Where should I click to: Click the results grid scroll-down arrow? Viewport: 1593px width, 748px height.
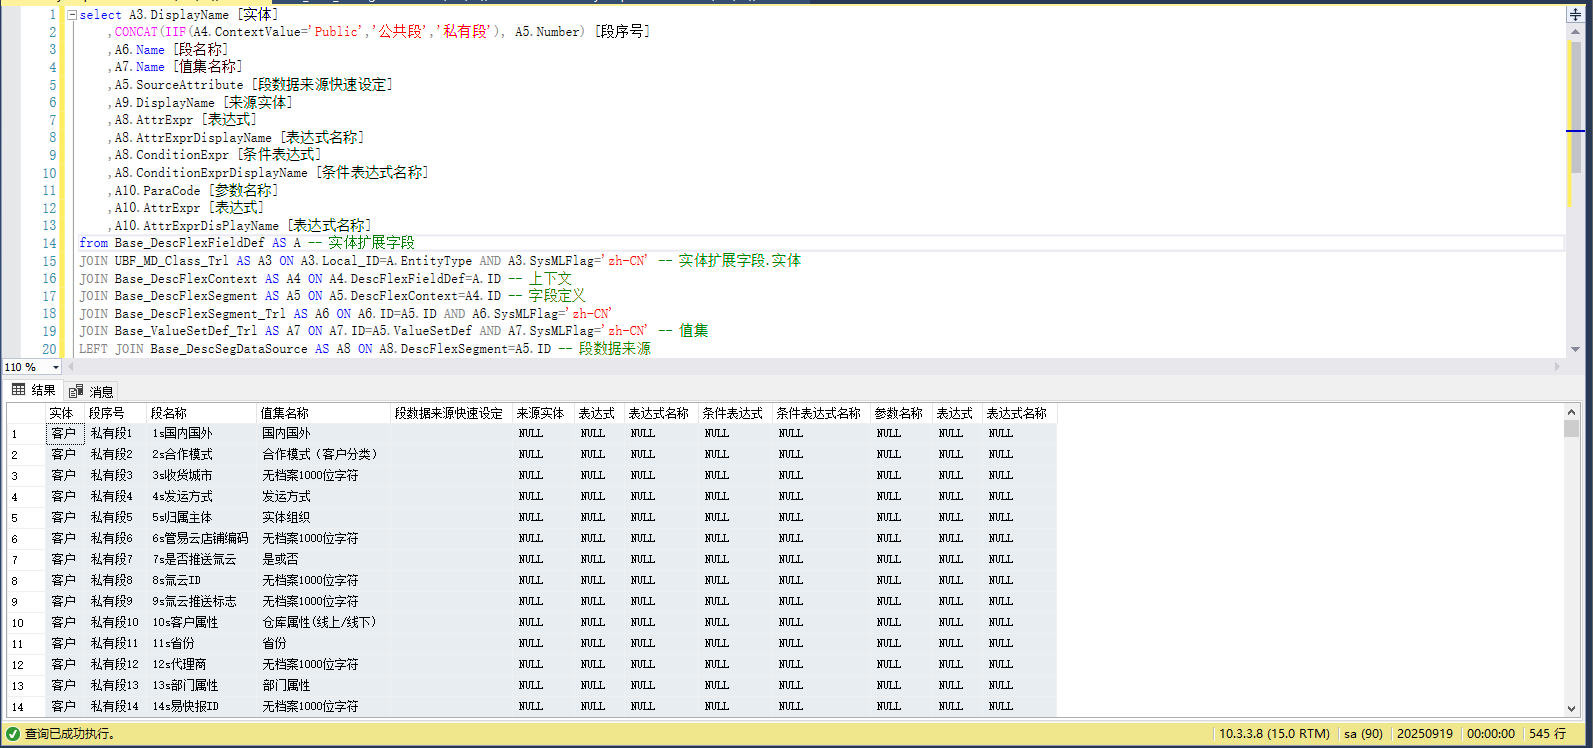[1571, 708]
